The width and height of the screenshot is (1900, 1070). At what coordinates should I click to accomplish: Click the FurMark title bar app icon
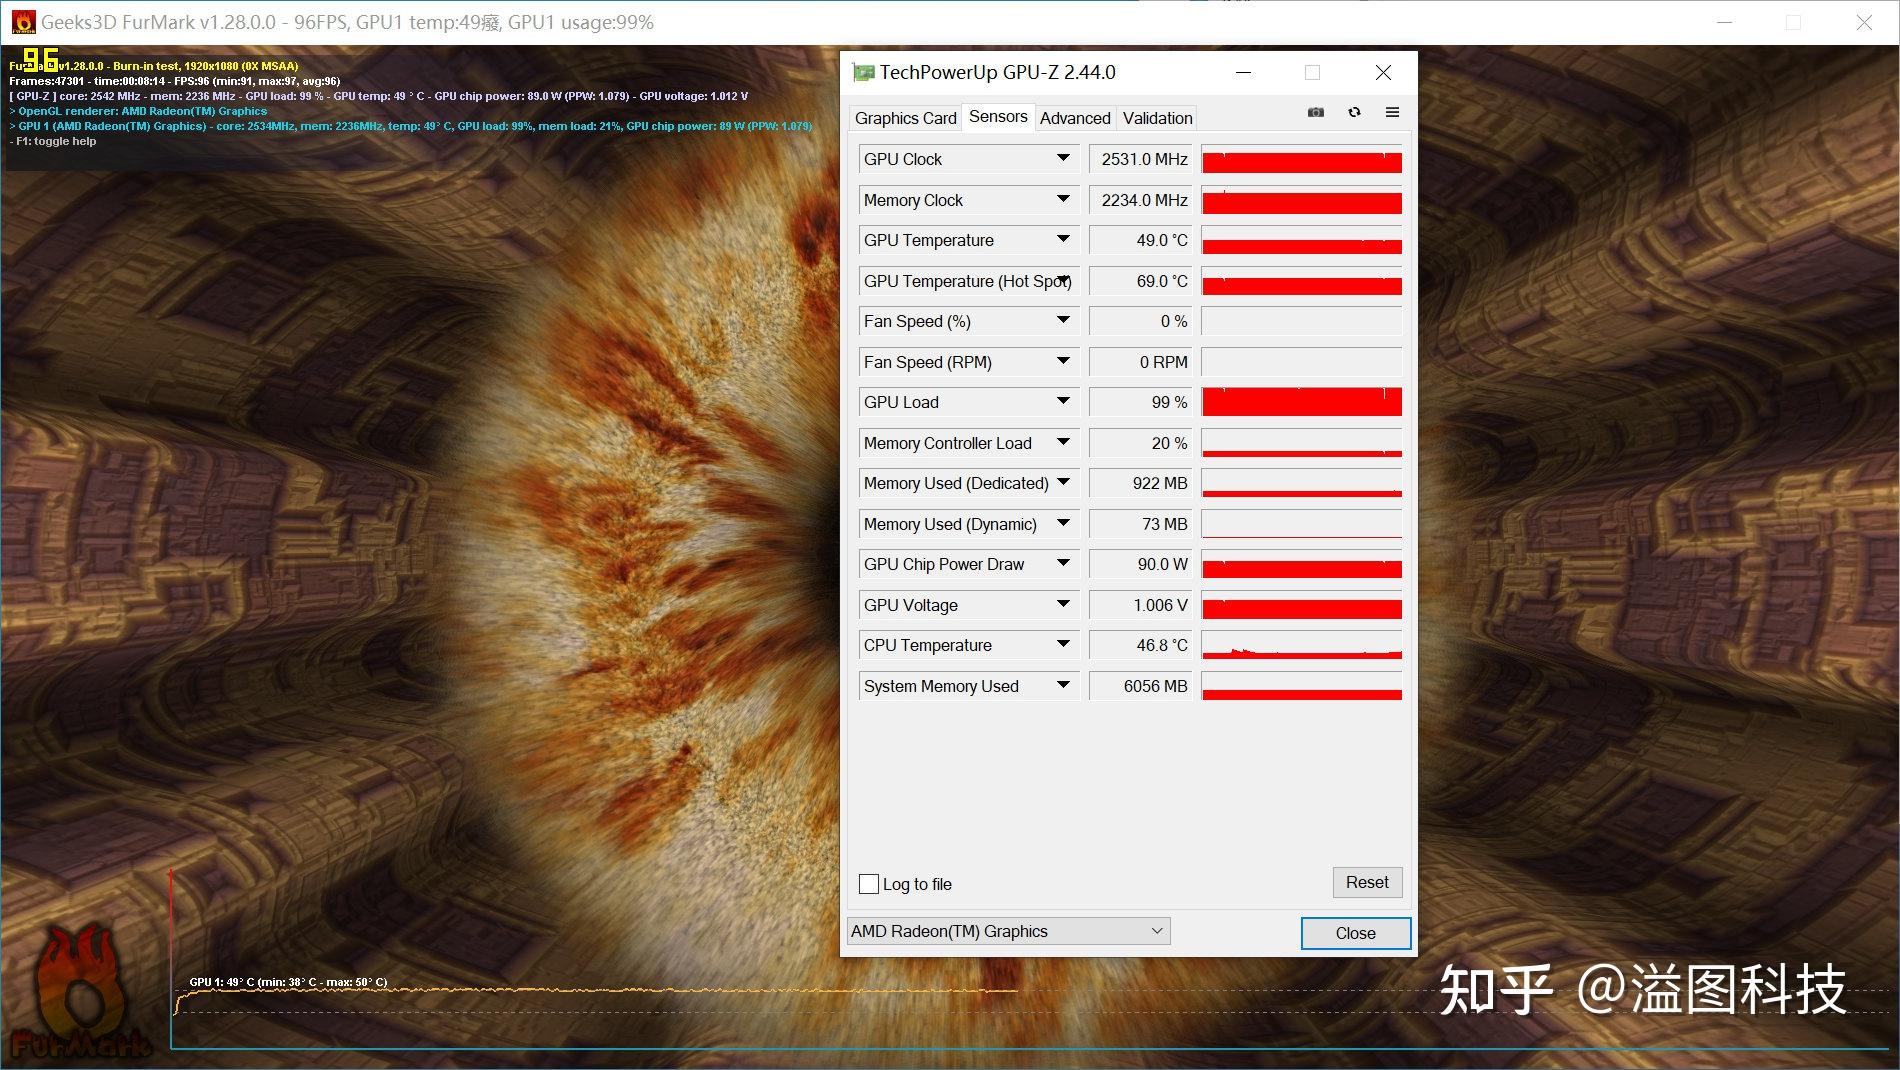coord(22,22)
